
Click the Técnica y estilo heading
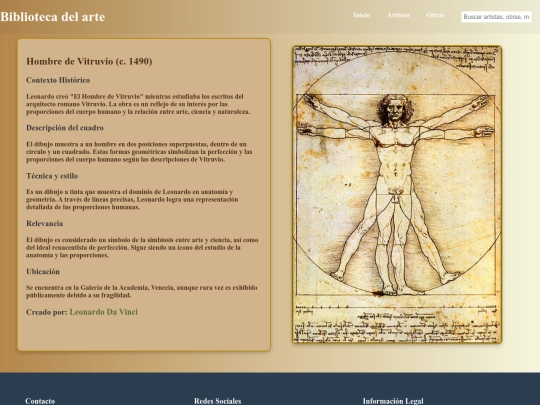[52, 176]
